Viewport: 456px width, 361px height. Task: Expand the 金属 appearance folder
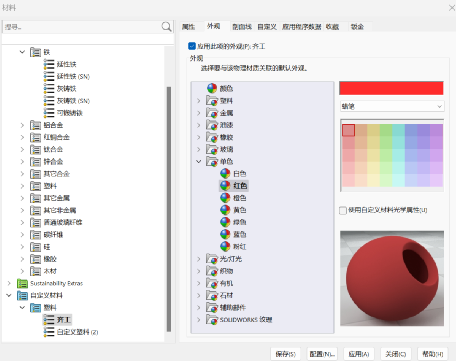tap(199, 113)
